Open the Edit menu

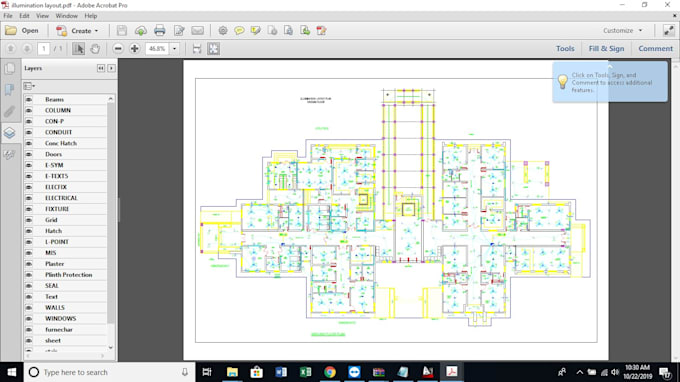pos(24,16)
